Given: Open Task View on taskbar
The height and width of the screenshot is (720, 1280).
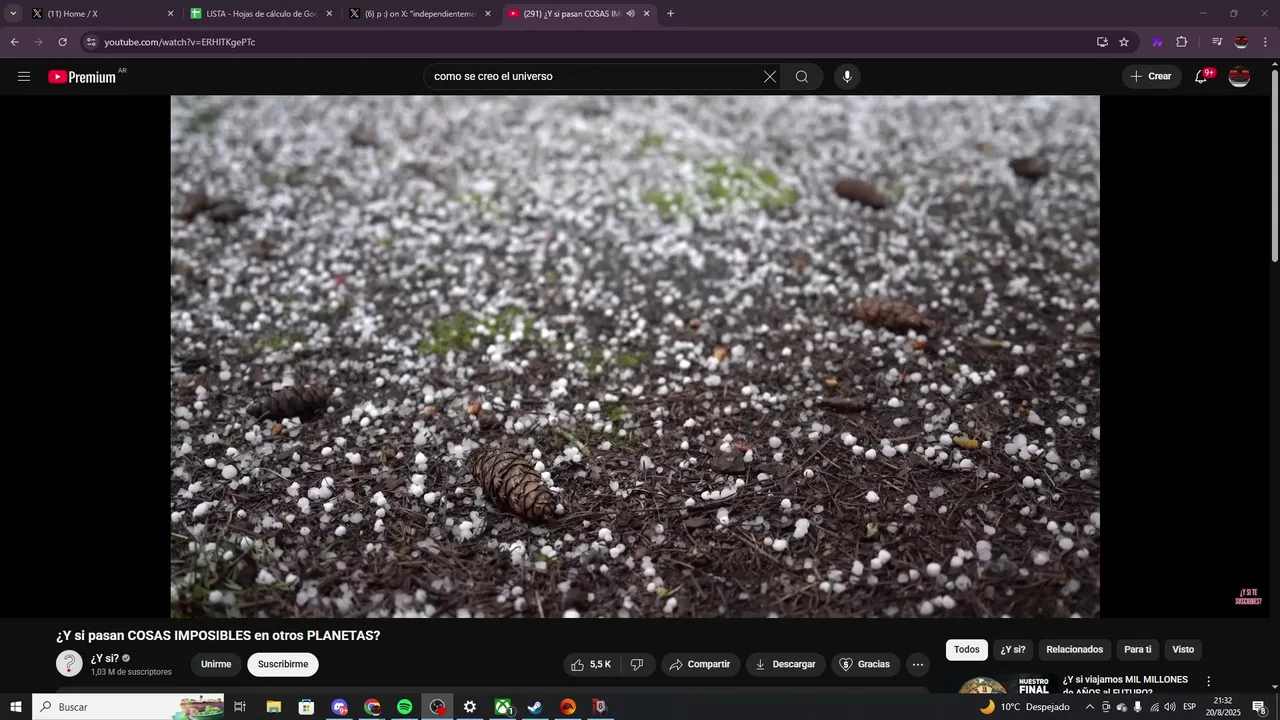Looking at the screenshot, I should pyautogui.click(x=240, y=707).
